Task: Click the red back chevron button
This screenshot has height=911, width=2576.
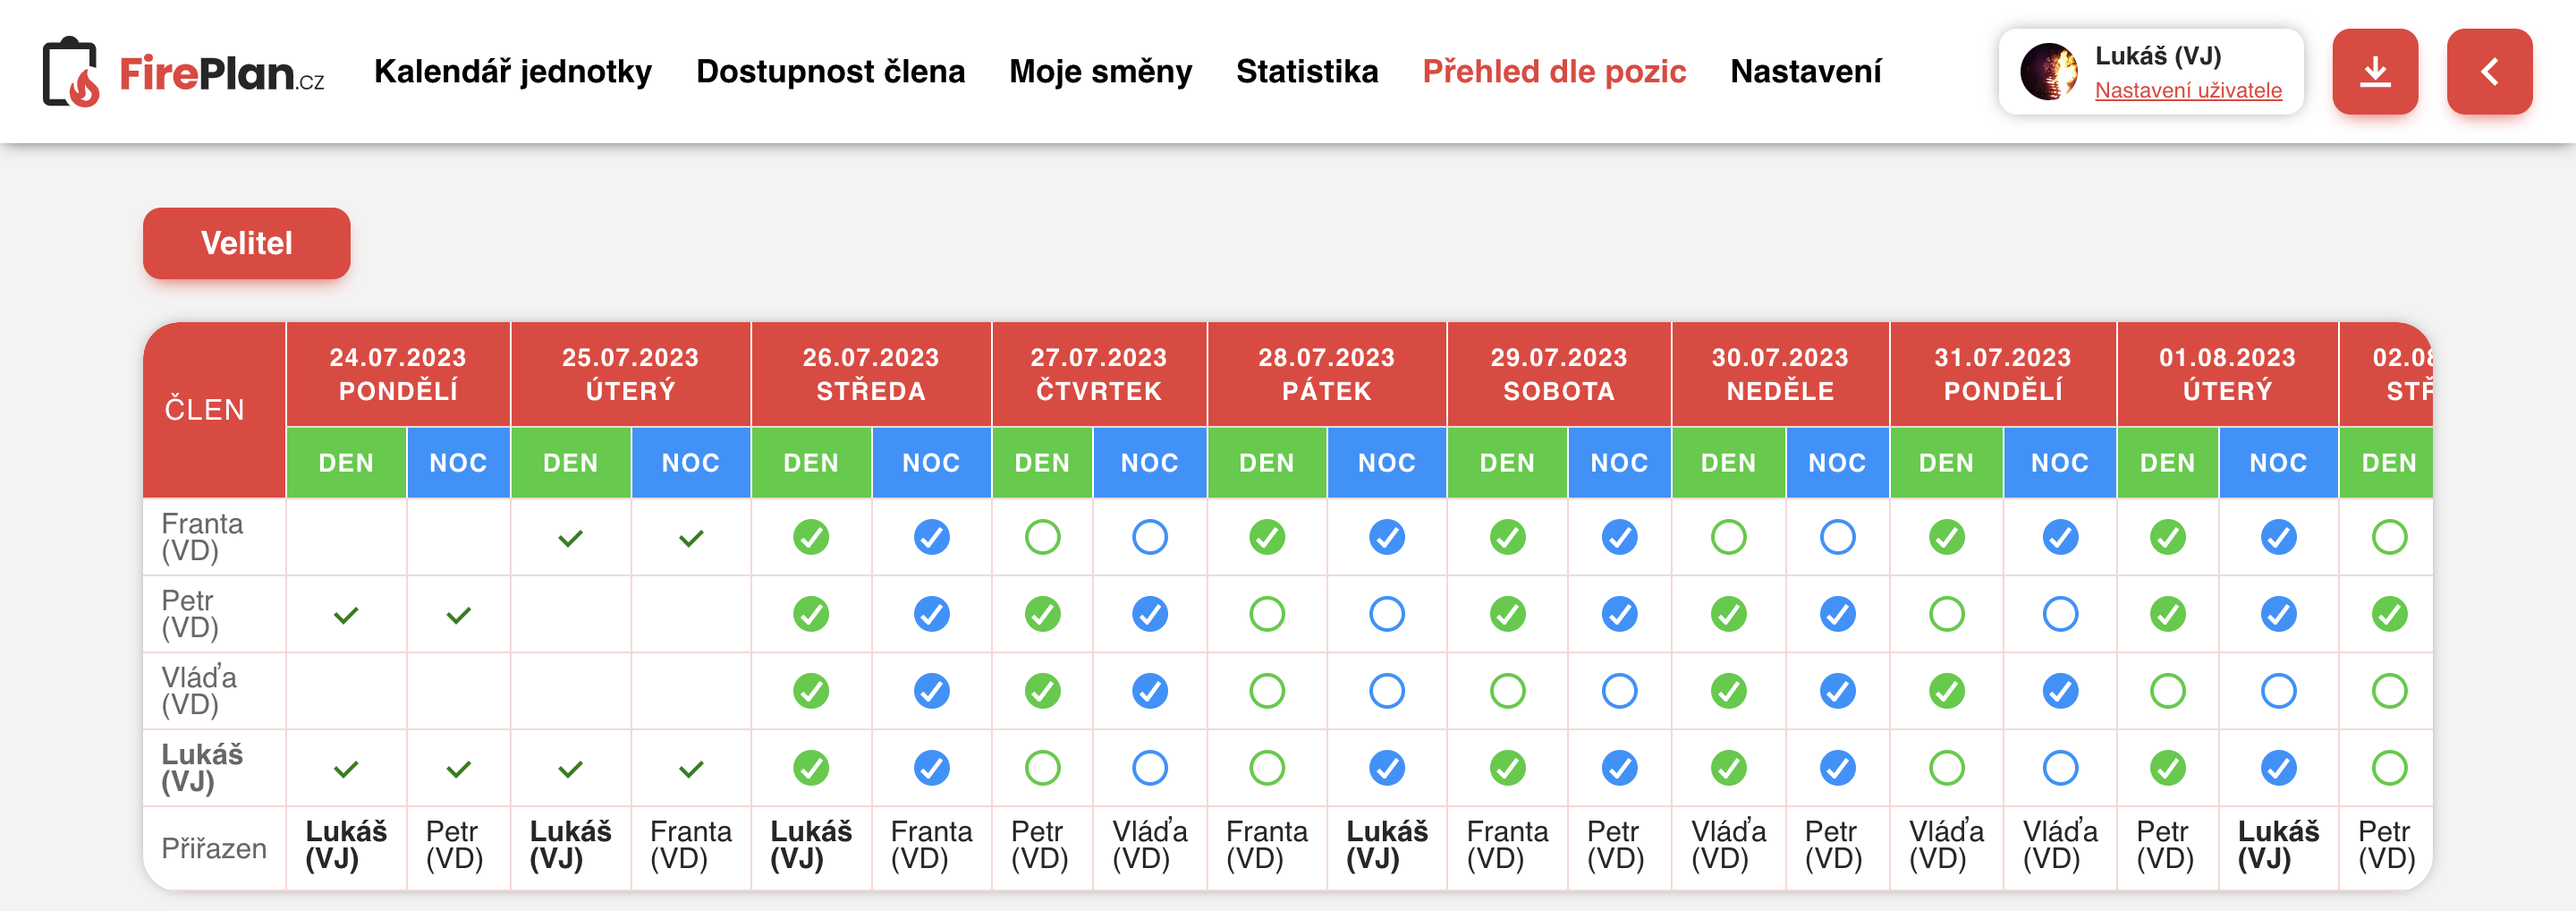Action: 2489,71
